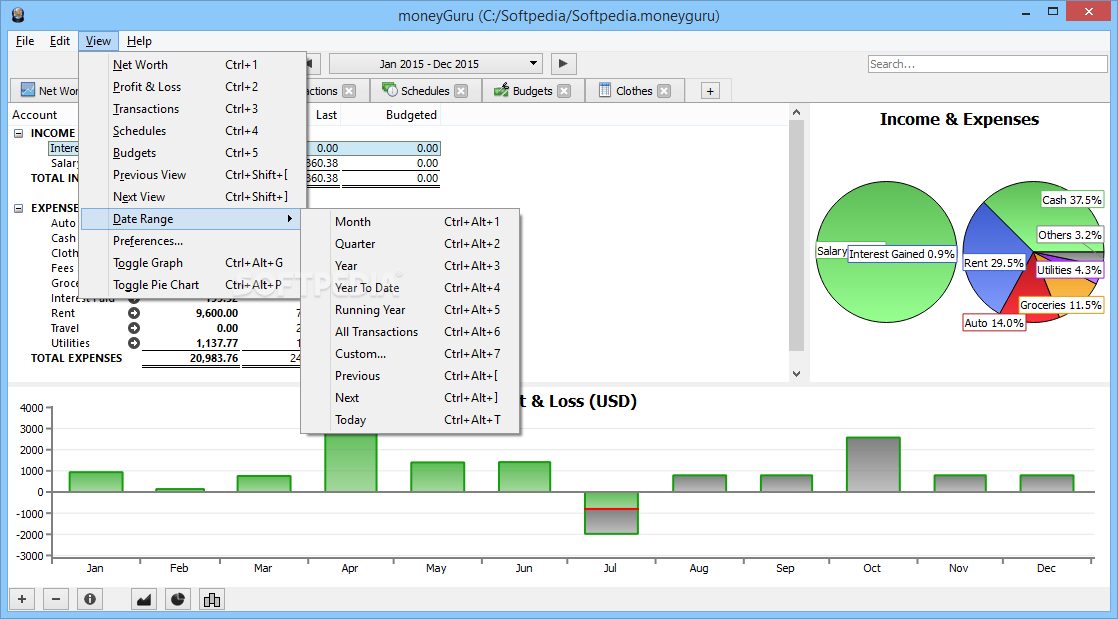Click next date range arrow button

click(x=563, y=63)
